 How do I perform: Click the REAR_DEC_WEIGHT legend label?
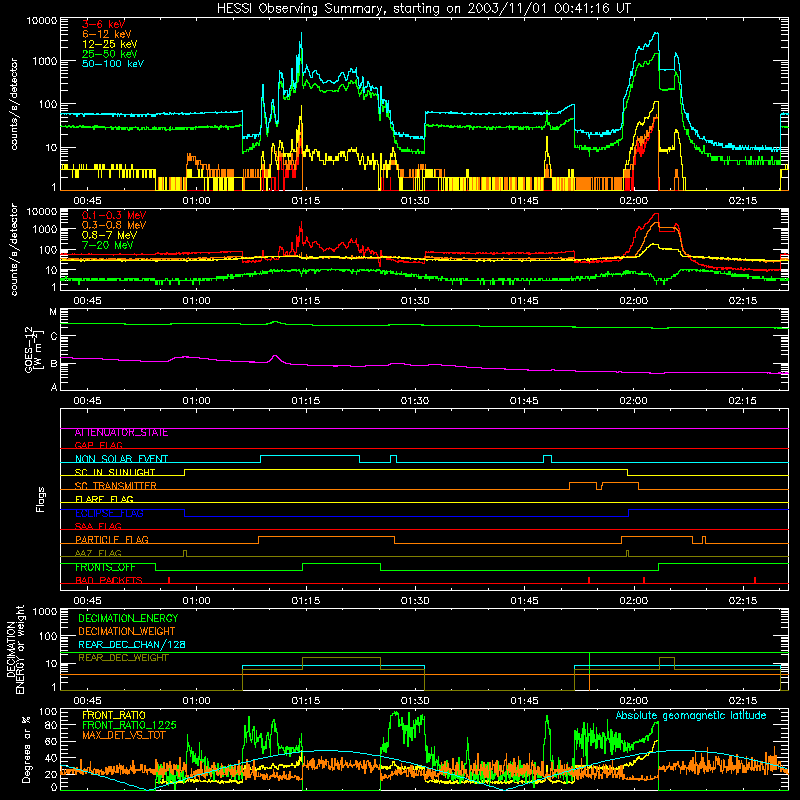pos(123,658)
